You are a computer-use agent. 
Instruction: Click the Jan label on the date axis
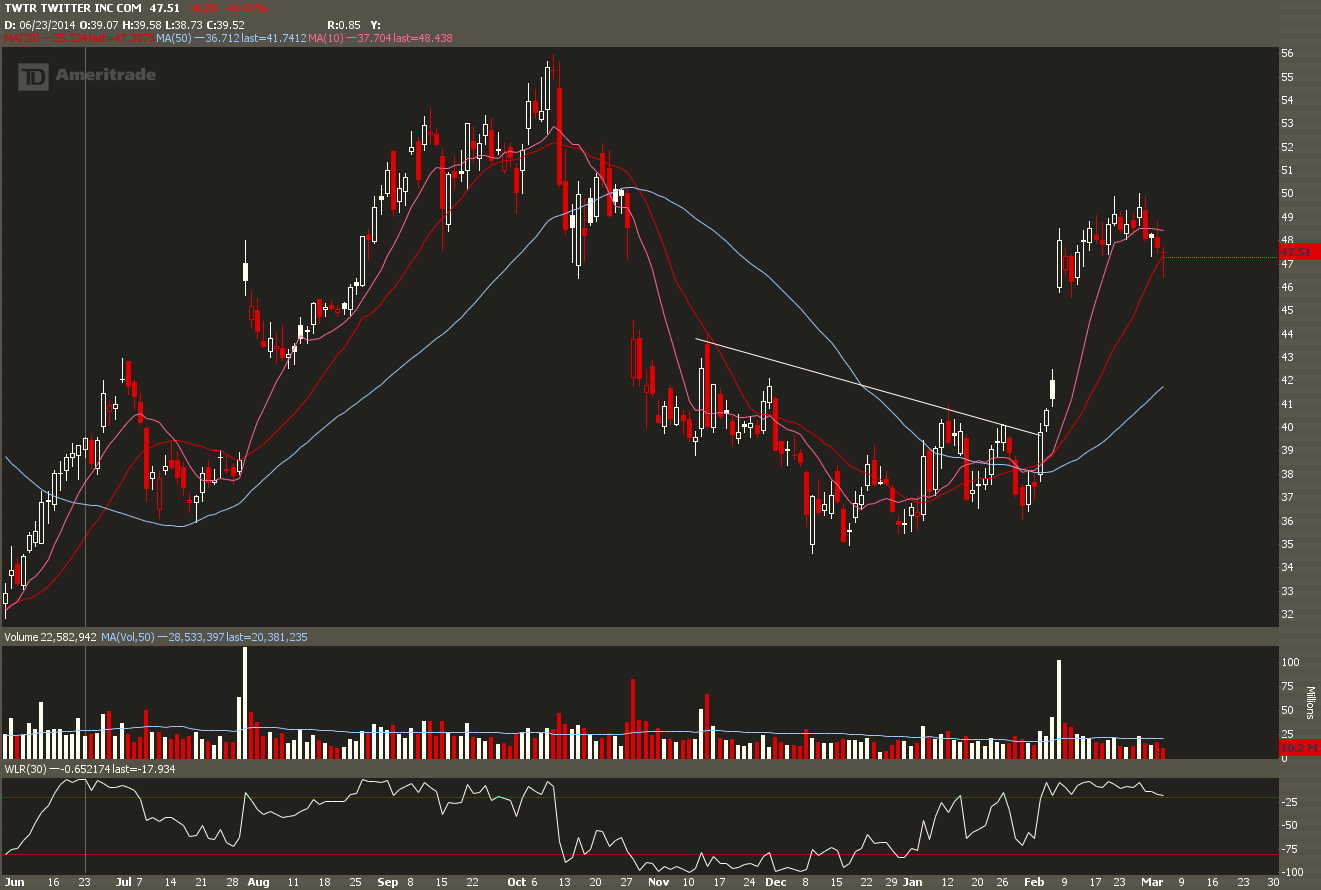tap(912, 883)
